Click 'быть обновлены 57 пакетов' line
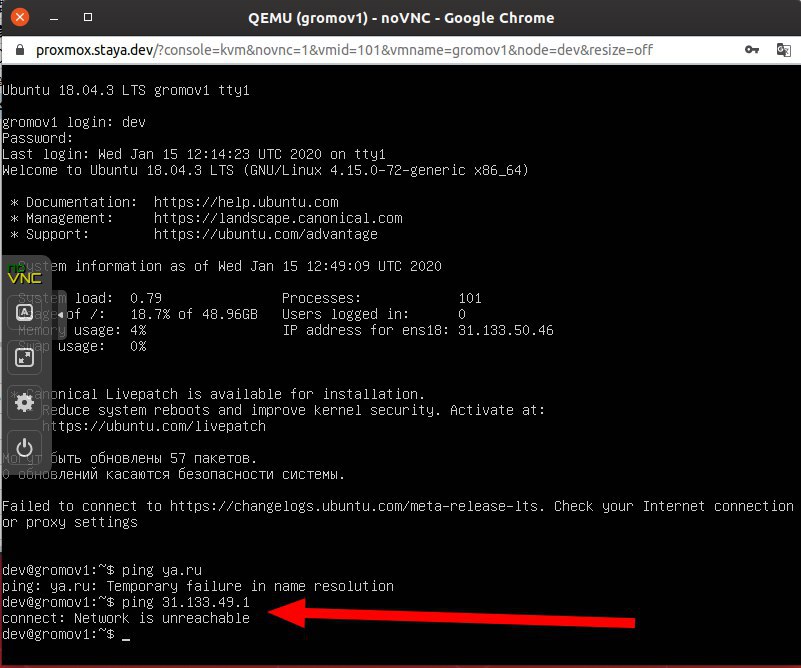The image size is (801, 668). pyautogui.click(x=153, y=458)
